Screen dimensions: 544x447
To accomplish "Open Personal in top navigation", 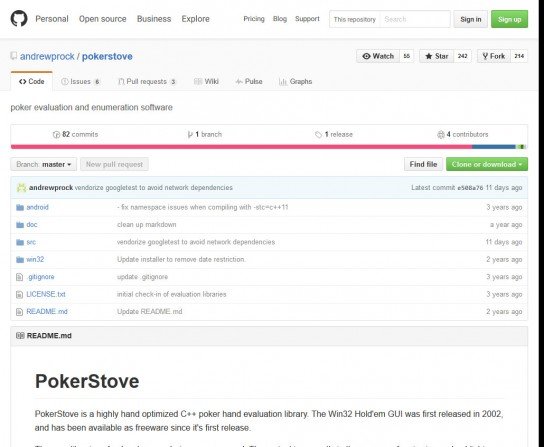I will point(52,19).
